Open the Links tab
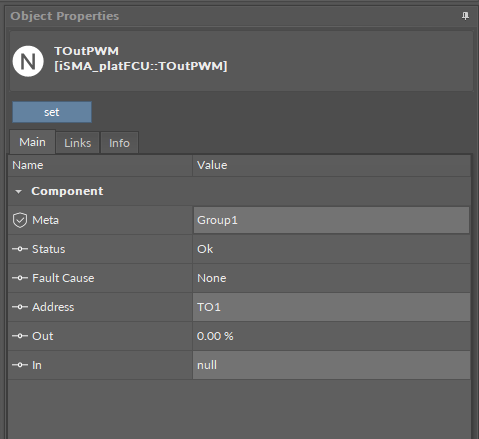The height and width of the screenshot is (439, 479). click(x=78, y=143)
